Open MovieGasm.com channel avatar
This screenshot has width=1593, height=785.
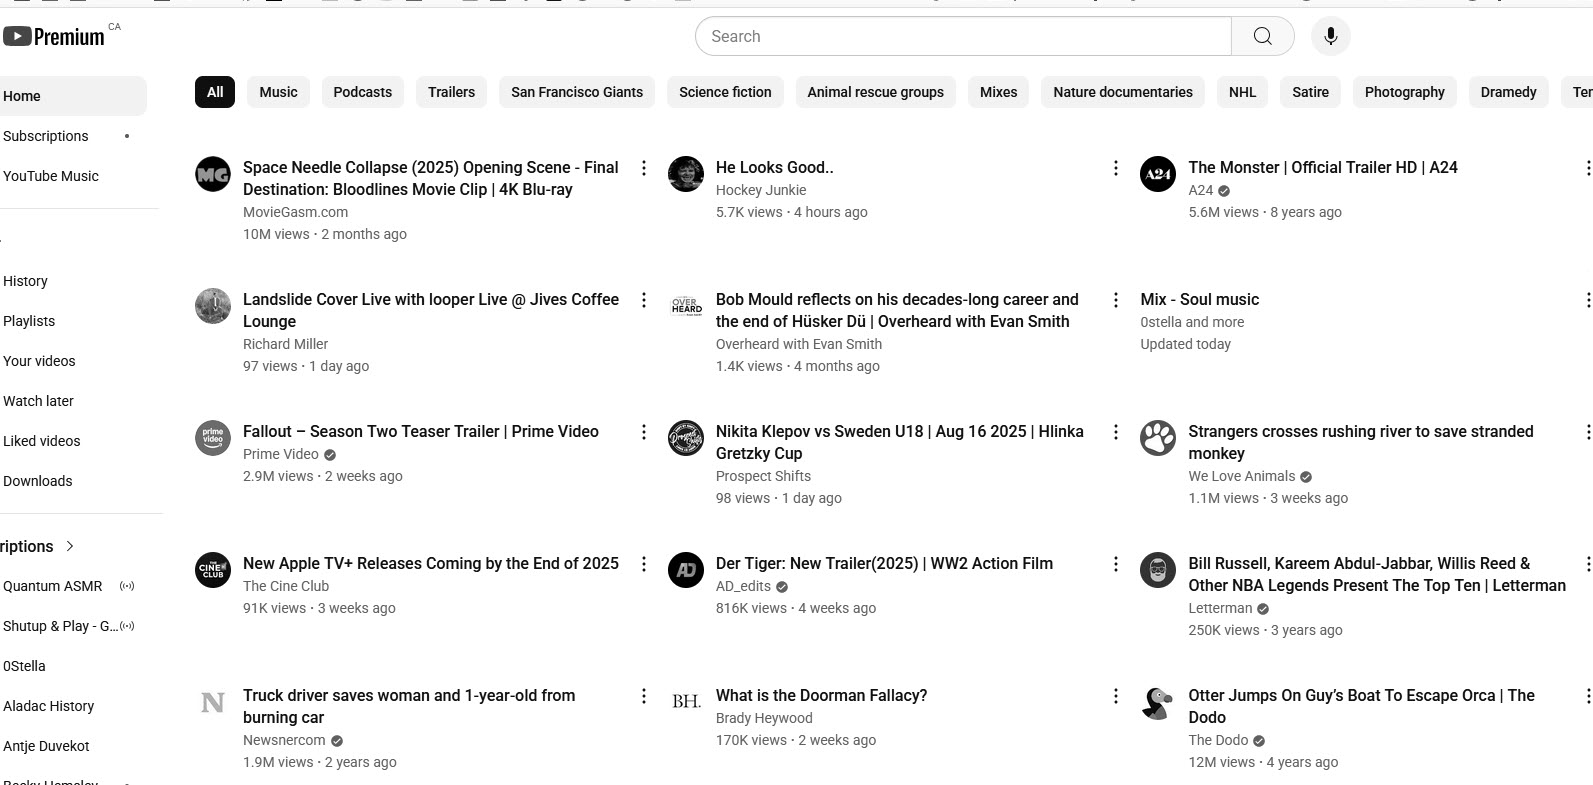click(x=213, y=174)
